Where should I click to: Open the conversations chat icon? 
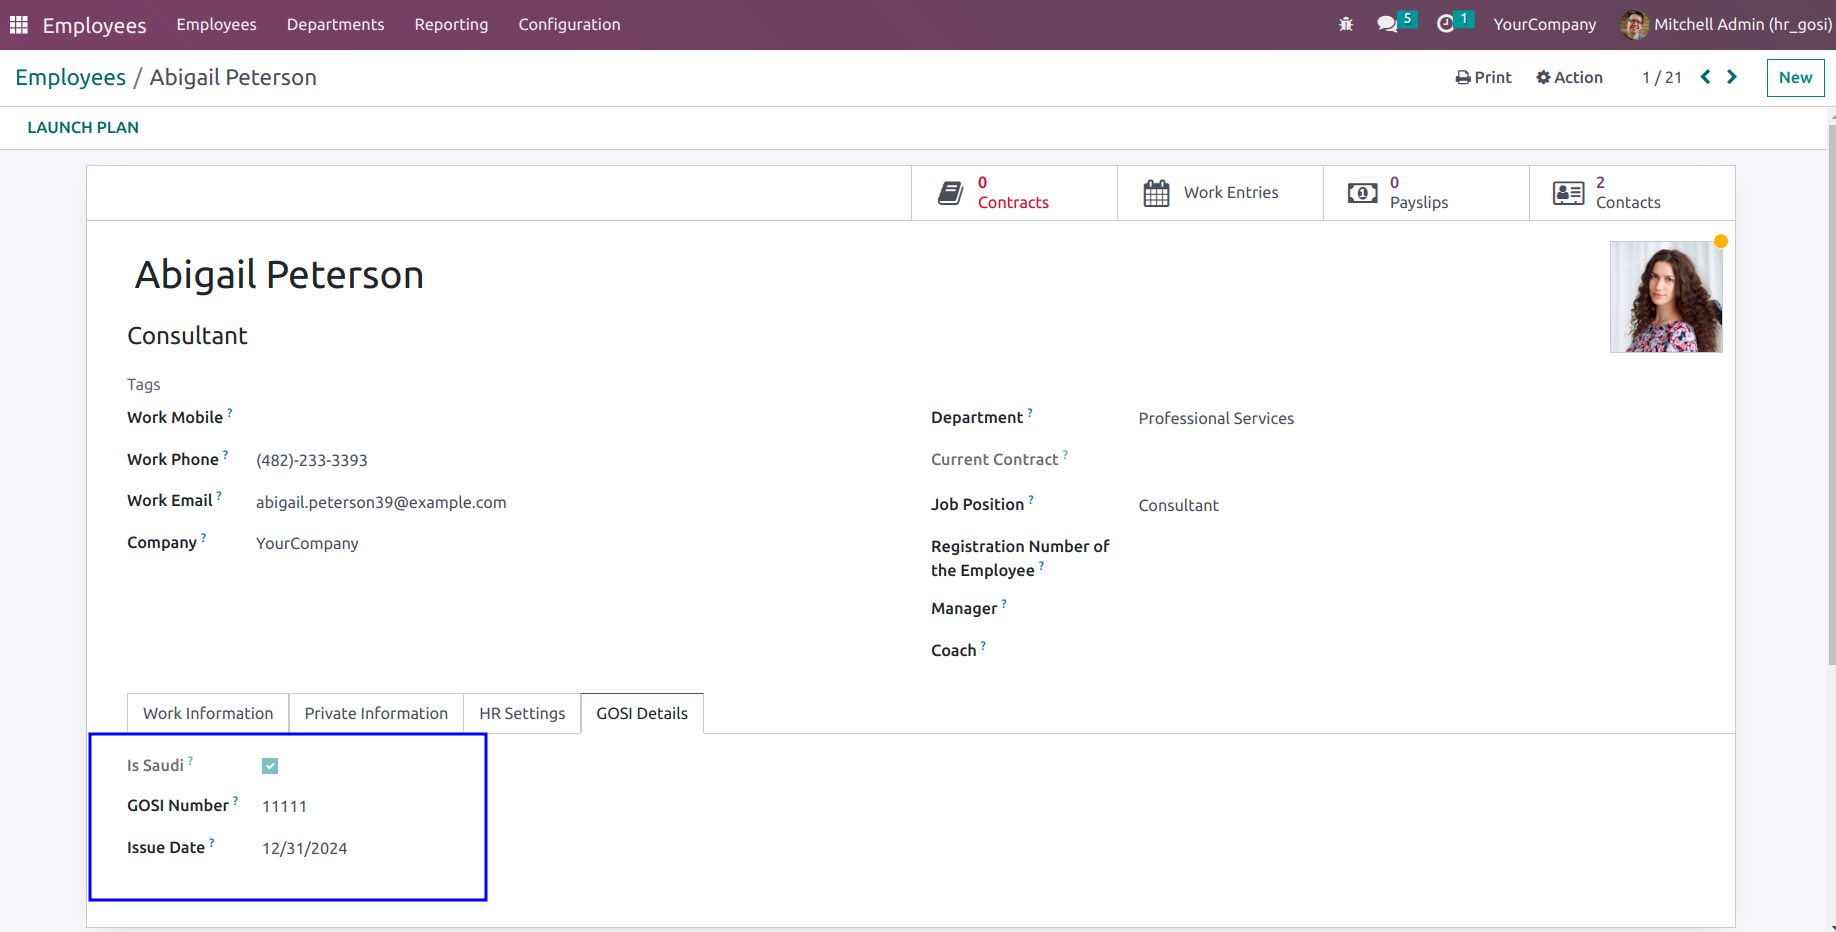click(1387, 24)
